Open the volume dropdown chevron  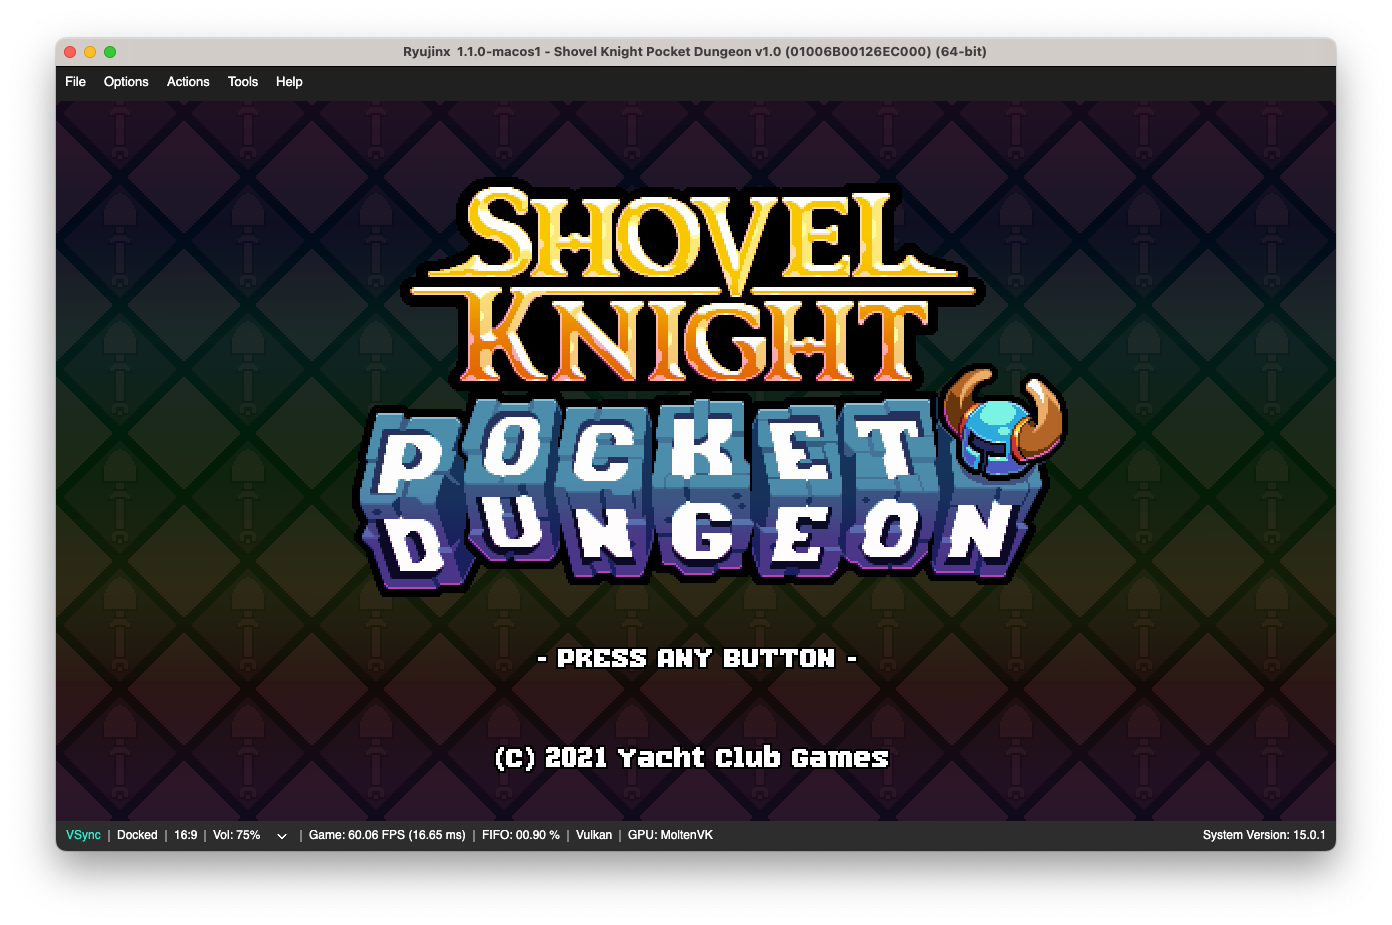(281, 835)
